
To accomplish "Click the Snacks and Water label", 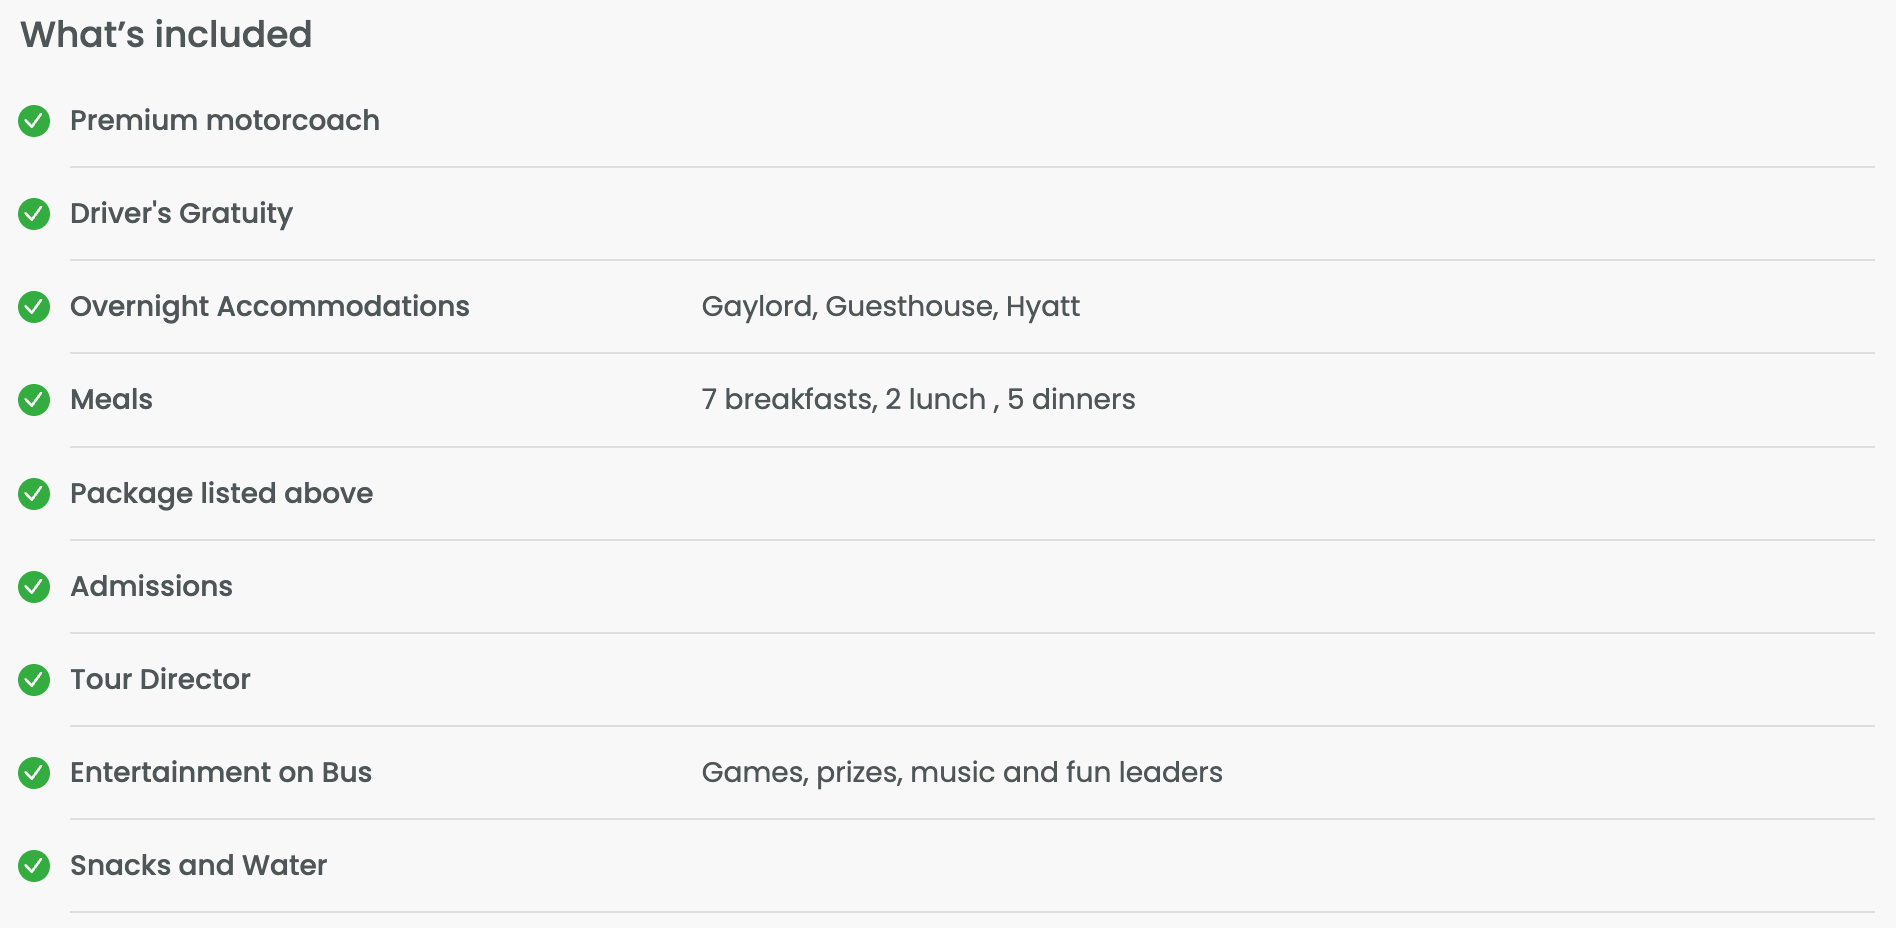I will 198,866.
